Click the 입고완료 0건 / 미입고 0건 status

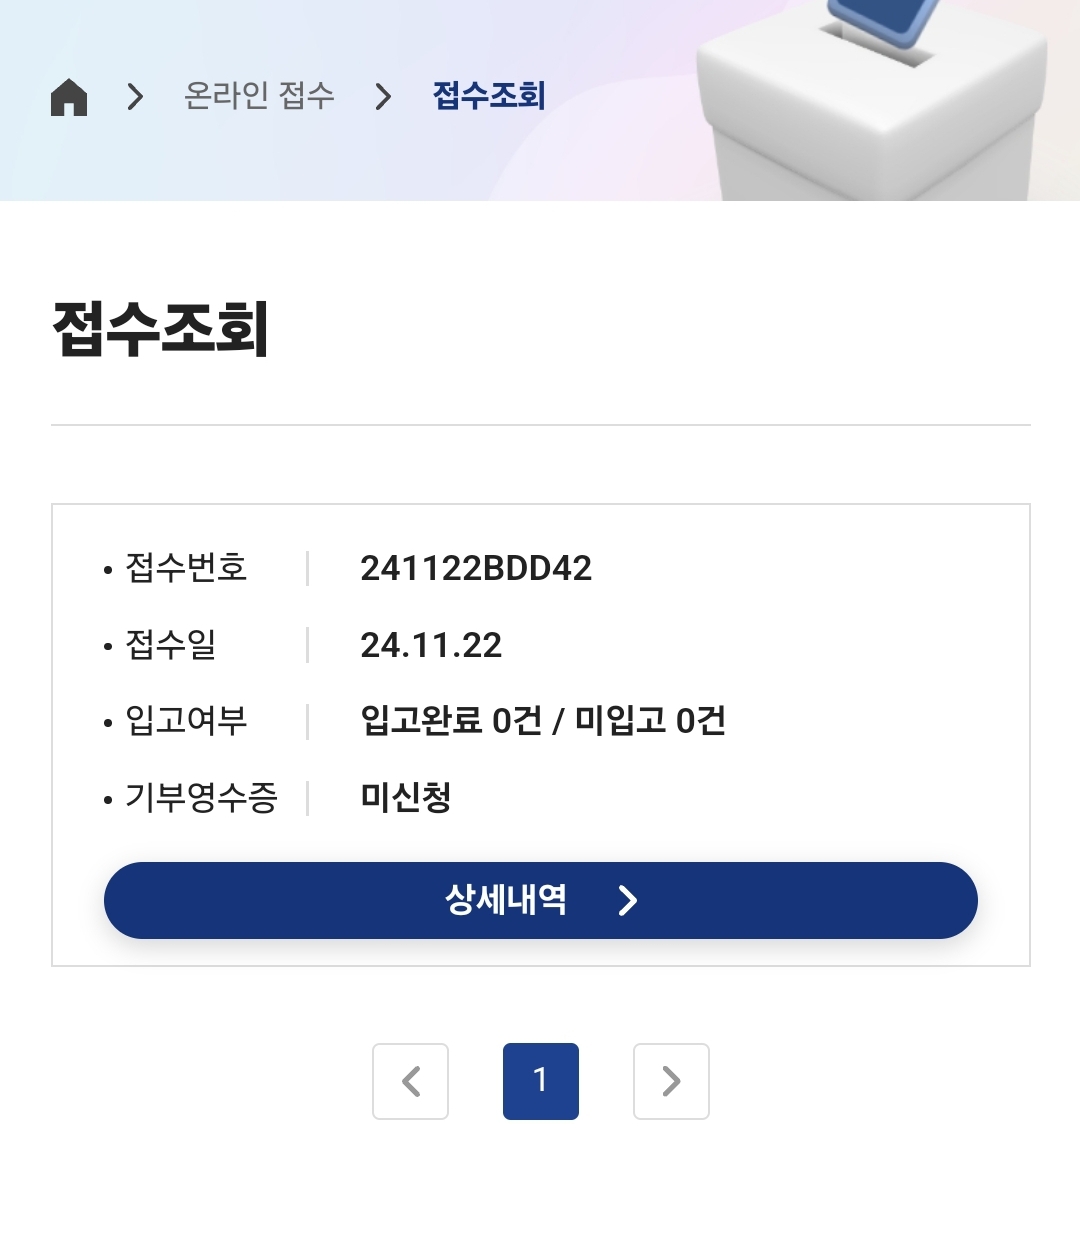coord(543,721)
